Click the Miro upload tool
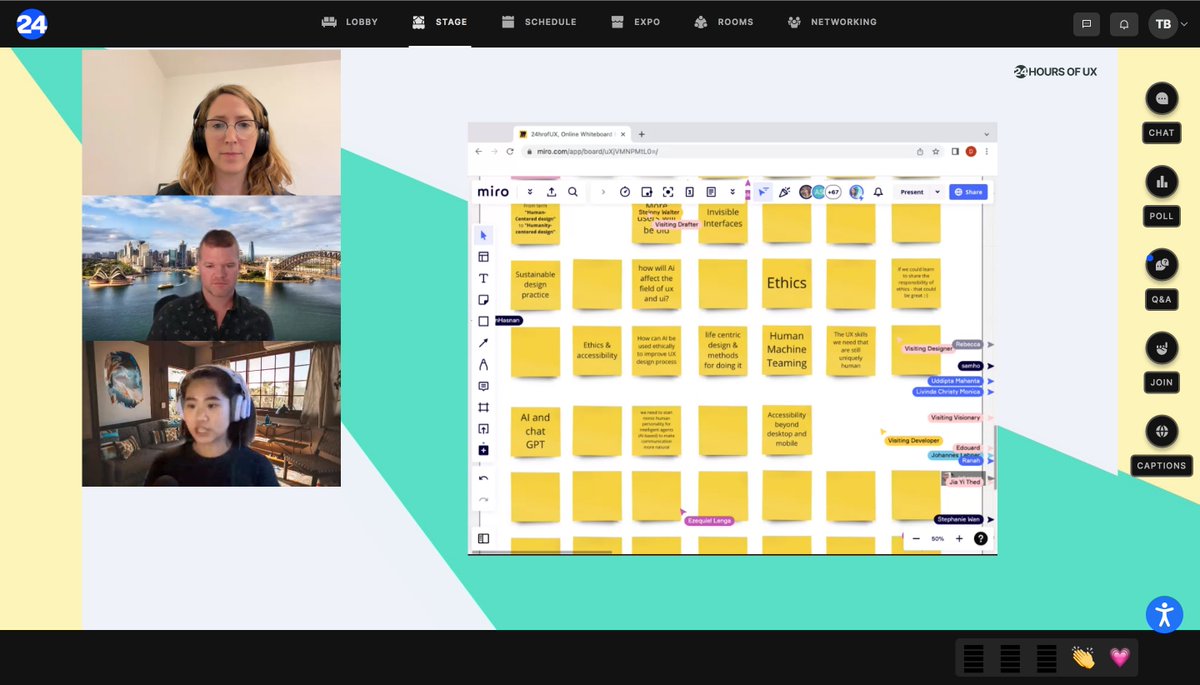Viewport: 1200px width, 685px height. coord(483,428)
